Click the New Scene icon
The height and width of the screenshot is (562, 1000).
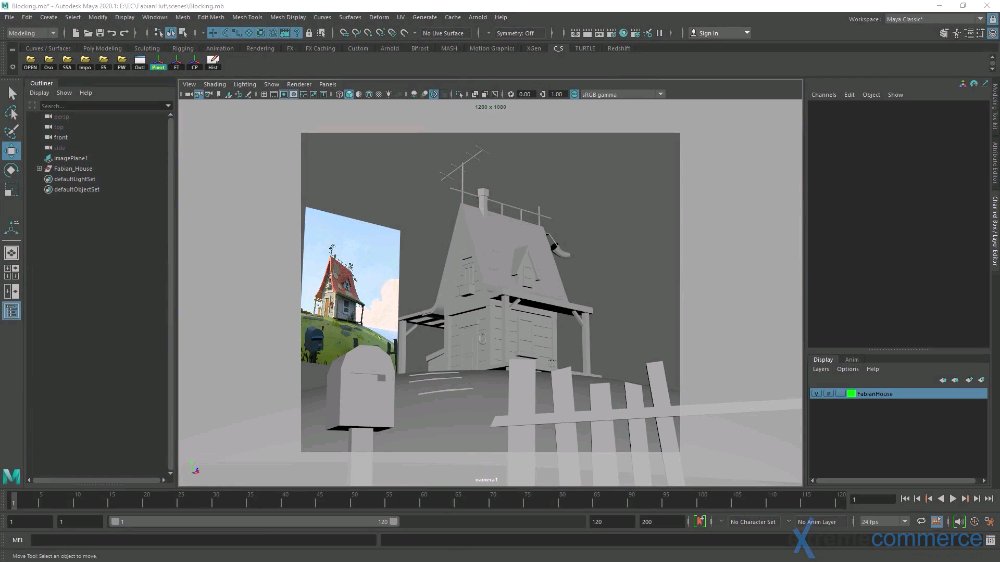pyautogui.click(x=76, y=33)
